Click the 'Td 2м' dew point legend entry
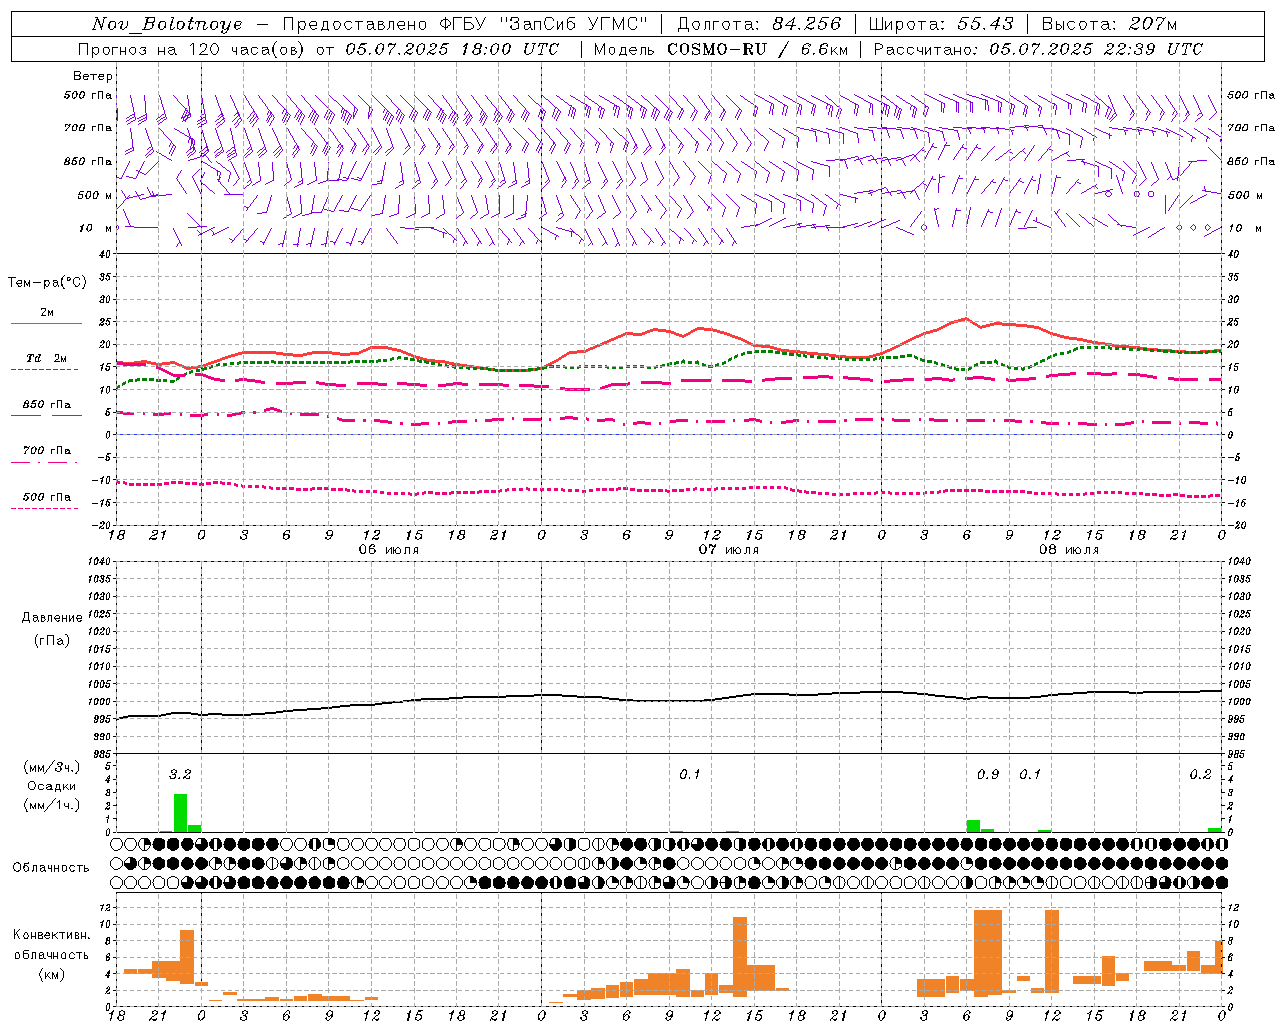The image size is (1280, 1024). pyautogui.click(x=47, y=358)
